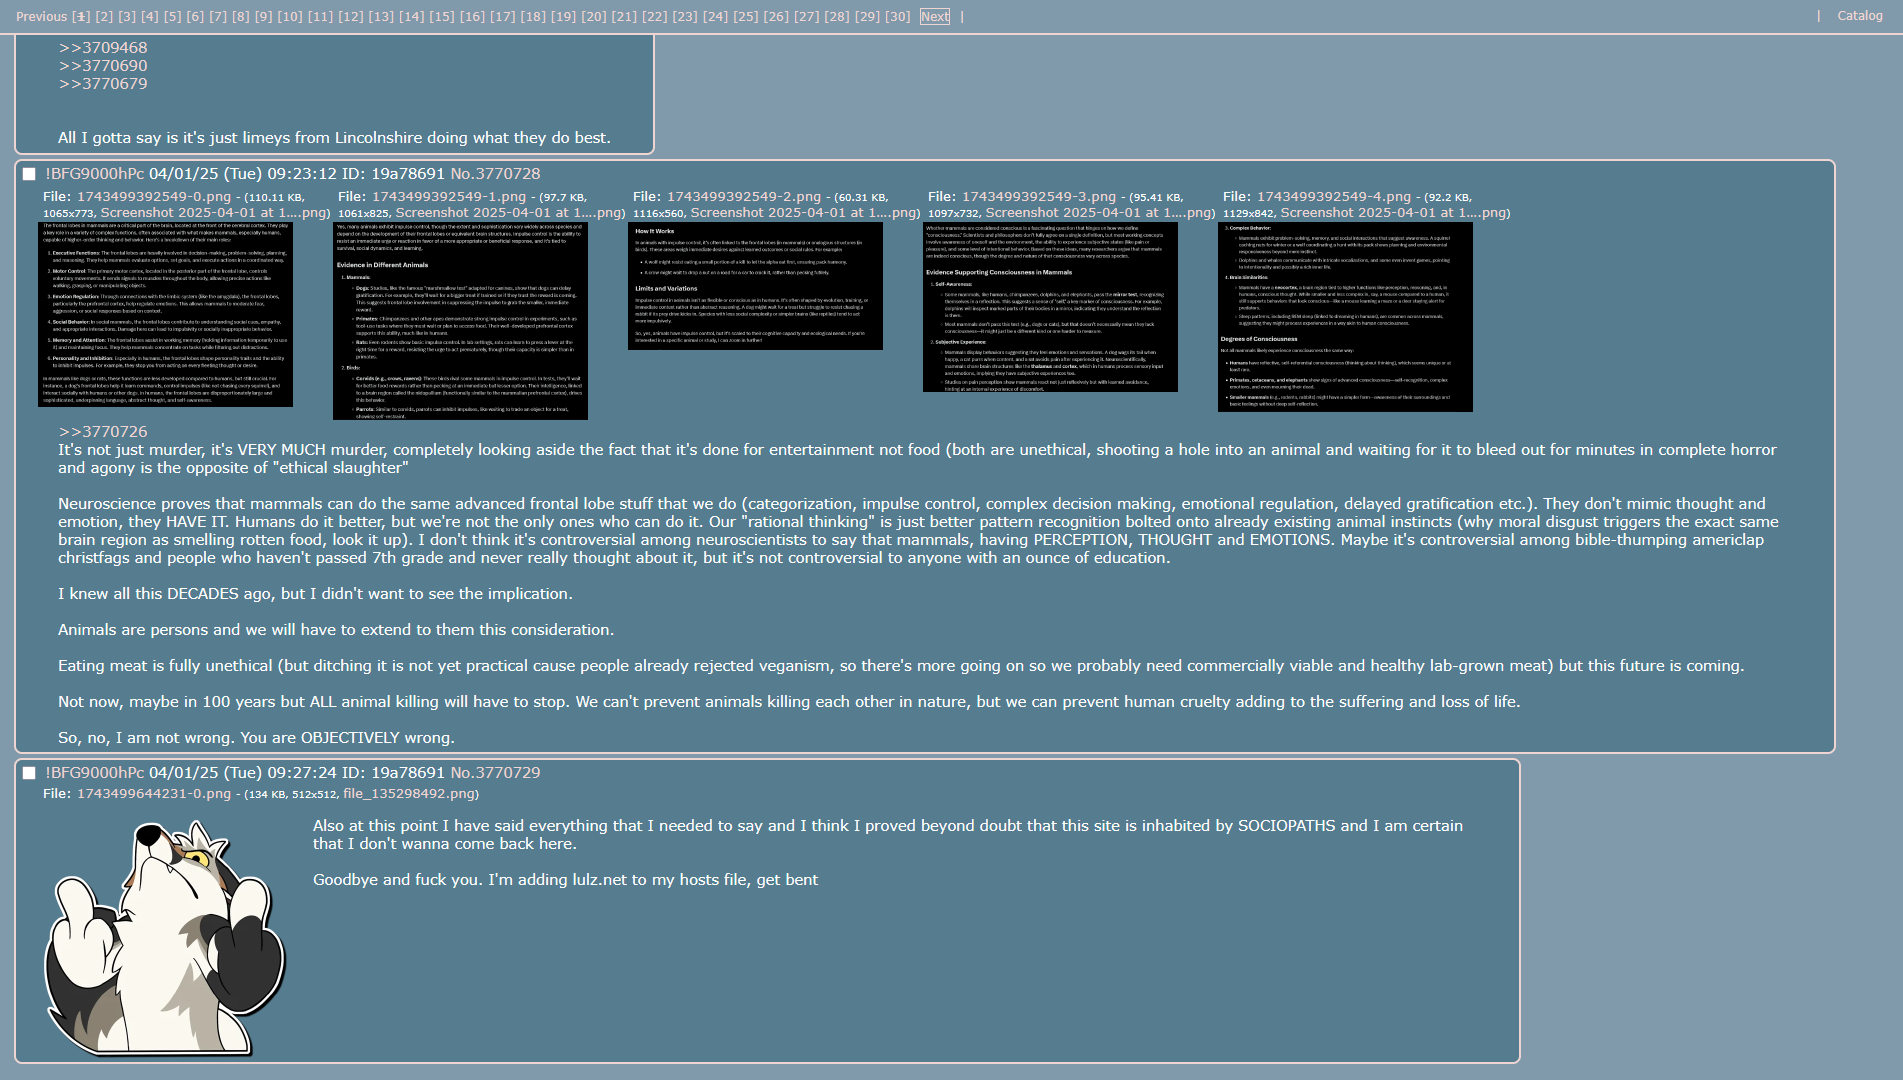Click the line 'Goodbye and fuck you.'

pyautogui.click(x=565, y=880)
